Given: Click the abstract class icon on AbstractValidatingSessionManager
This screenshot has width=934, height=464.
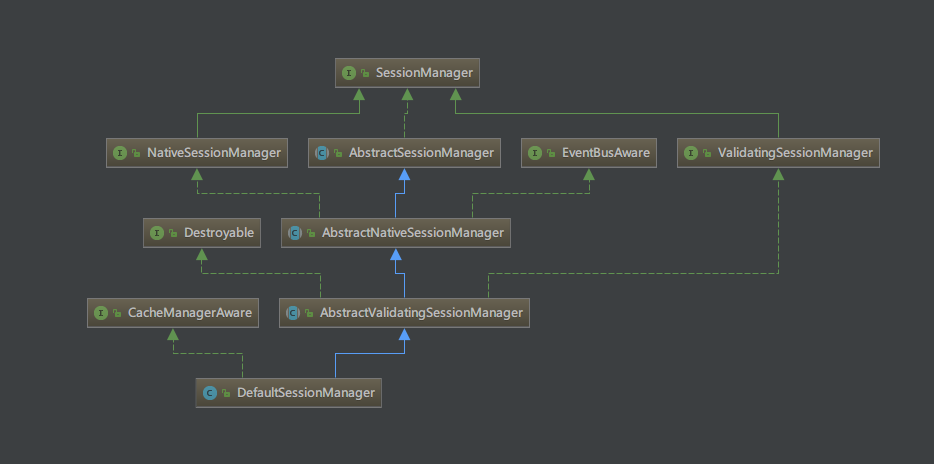Looking at the screenshot, I should coord(293,313).
